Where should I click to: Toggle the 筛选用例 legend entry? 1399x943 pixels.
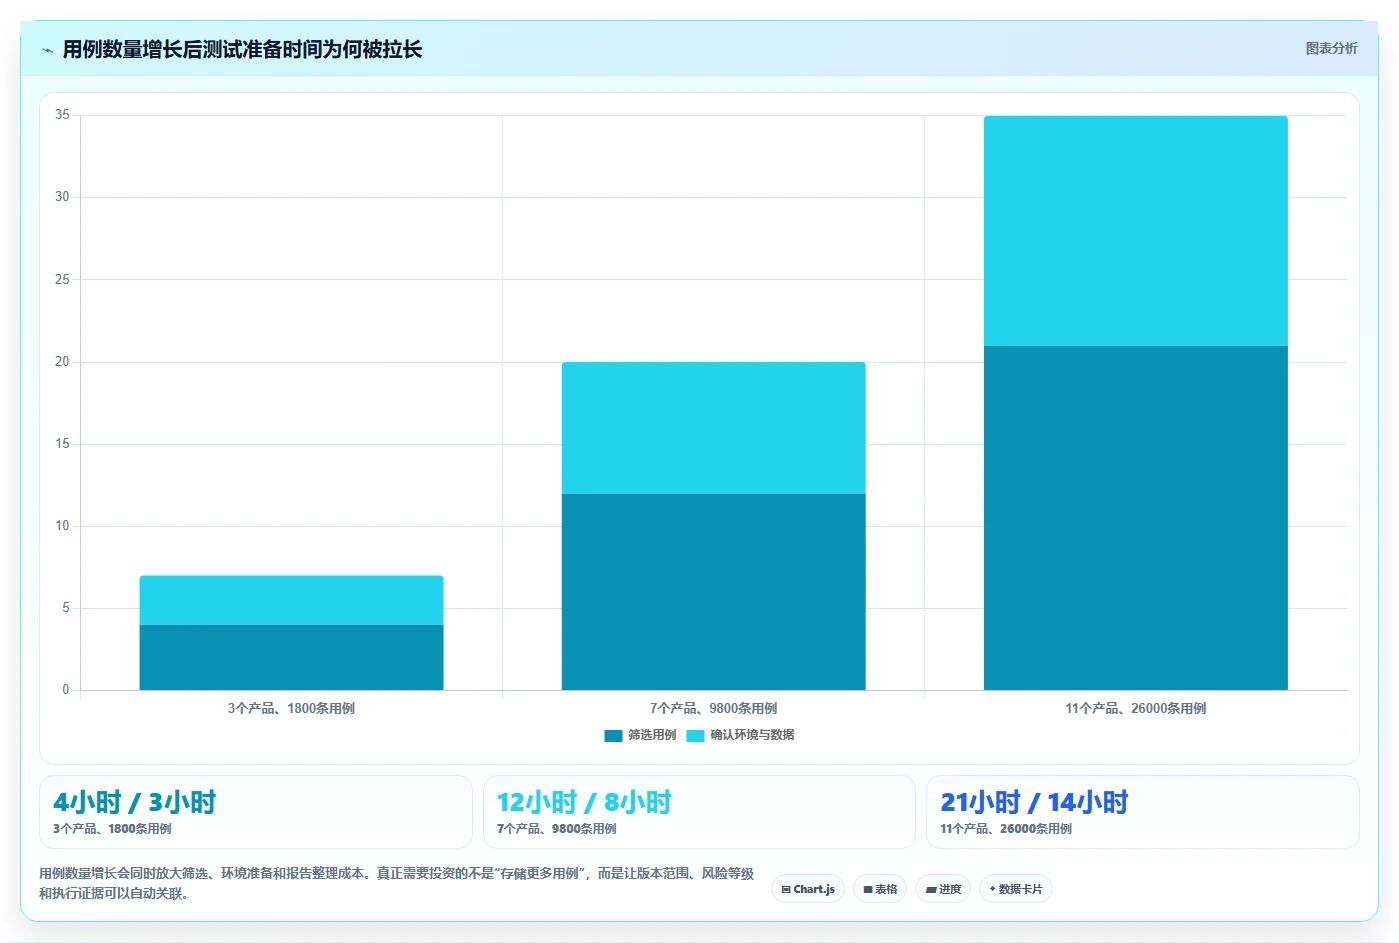pos(640,735)
